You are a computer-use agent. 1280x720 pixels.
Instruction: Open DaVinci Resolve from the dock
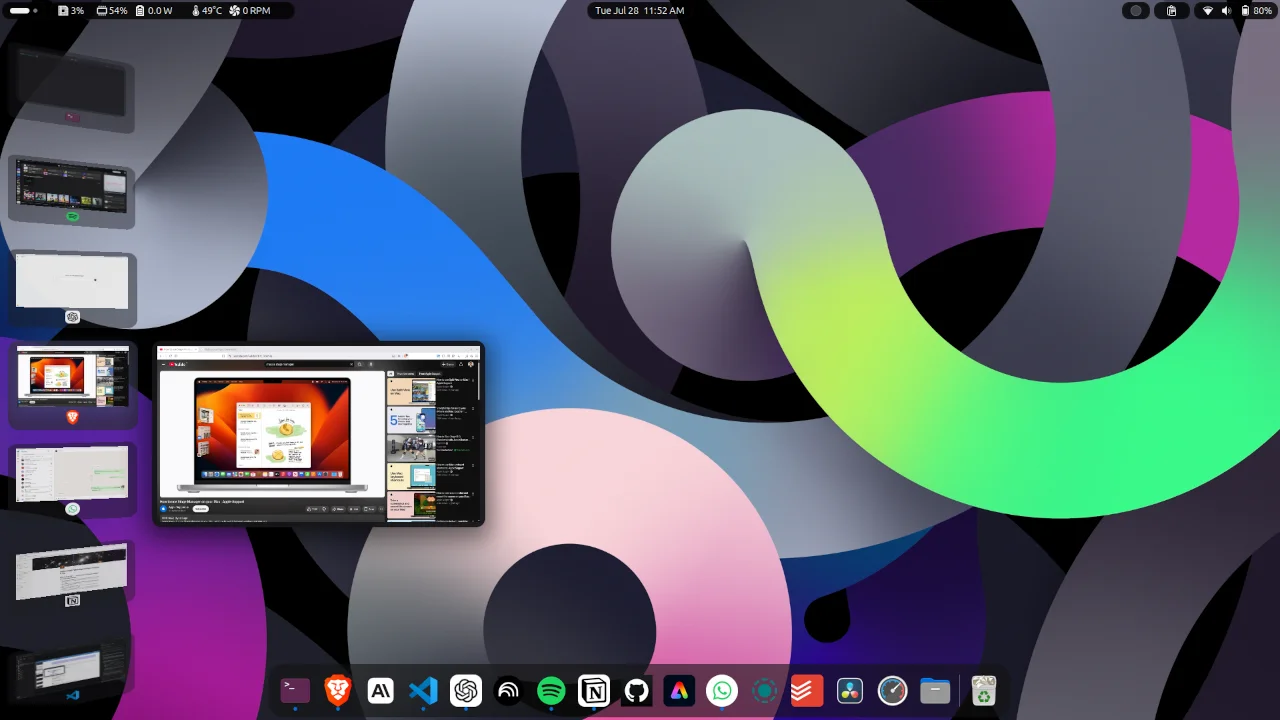[x=850, y=690]
